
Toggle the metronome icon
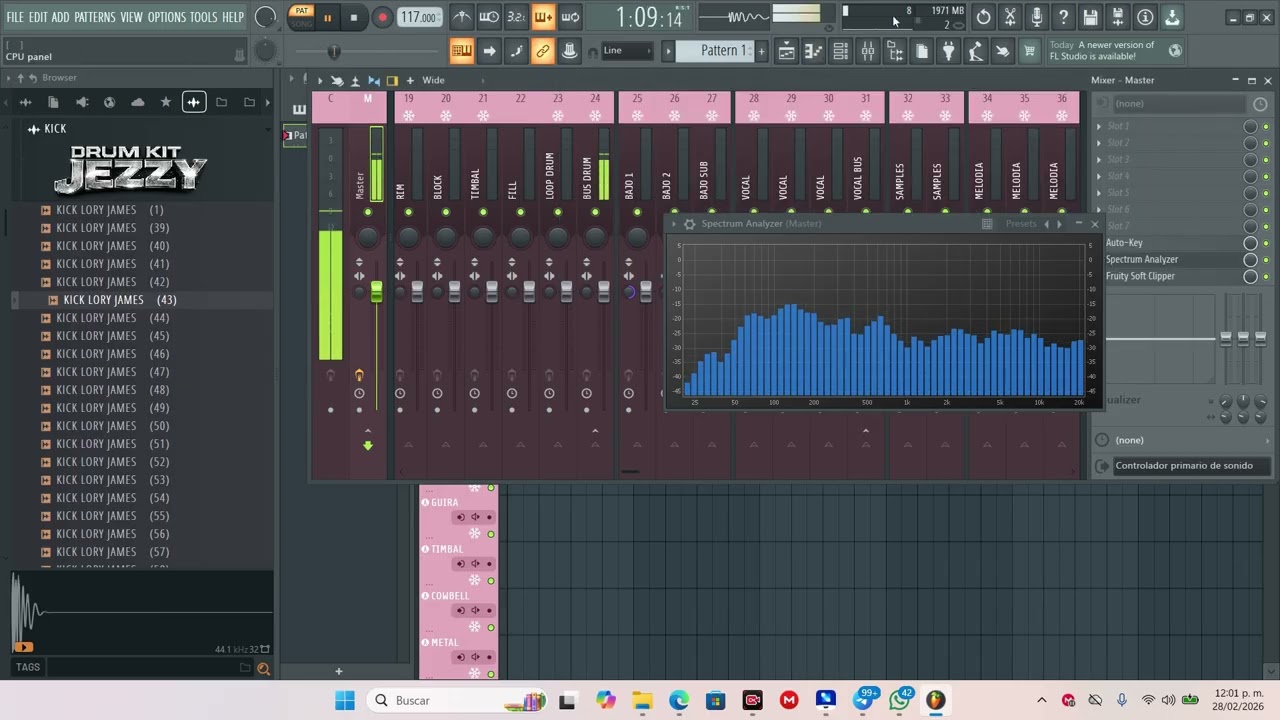coord(461,17)
